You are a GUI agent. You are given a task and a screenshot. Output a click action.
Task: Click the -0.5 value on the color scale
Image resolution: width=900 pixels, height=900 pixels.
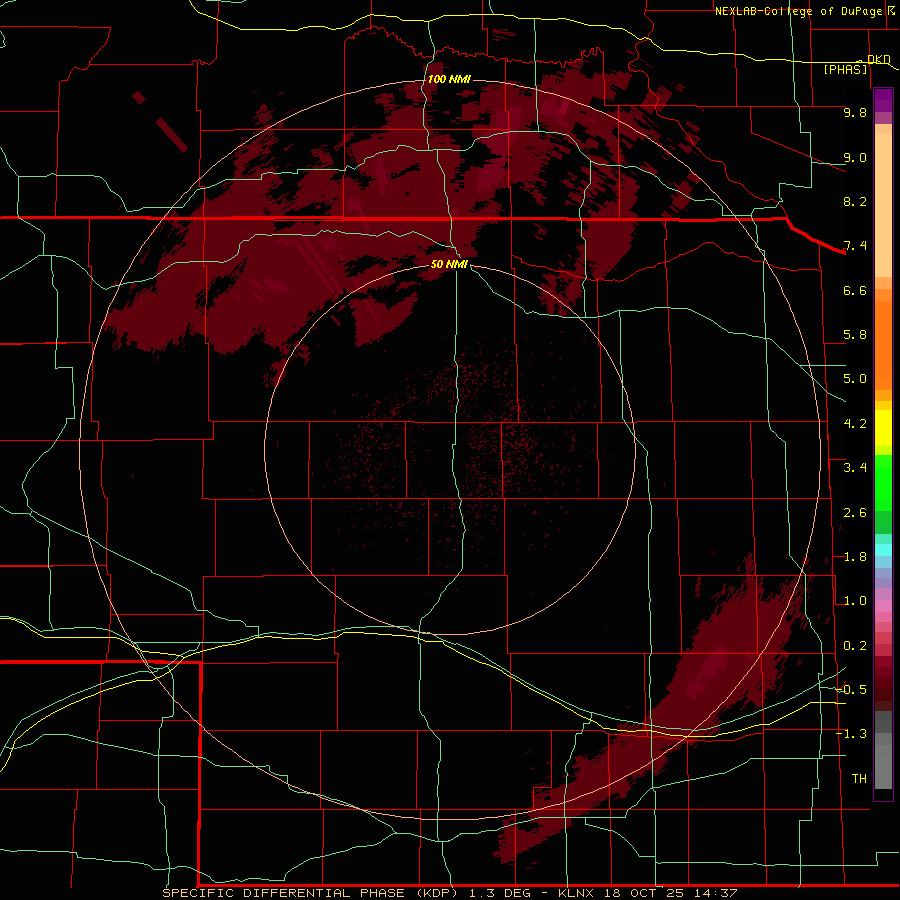click(x=851, y=690)
